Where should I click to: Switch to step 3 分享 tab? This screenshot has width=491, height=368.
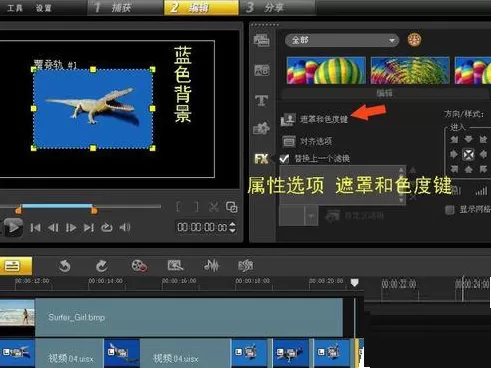[277, 7]
